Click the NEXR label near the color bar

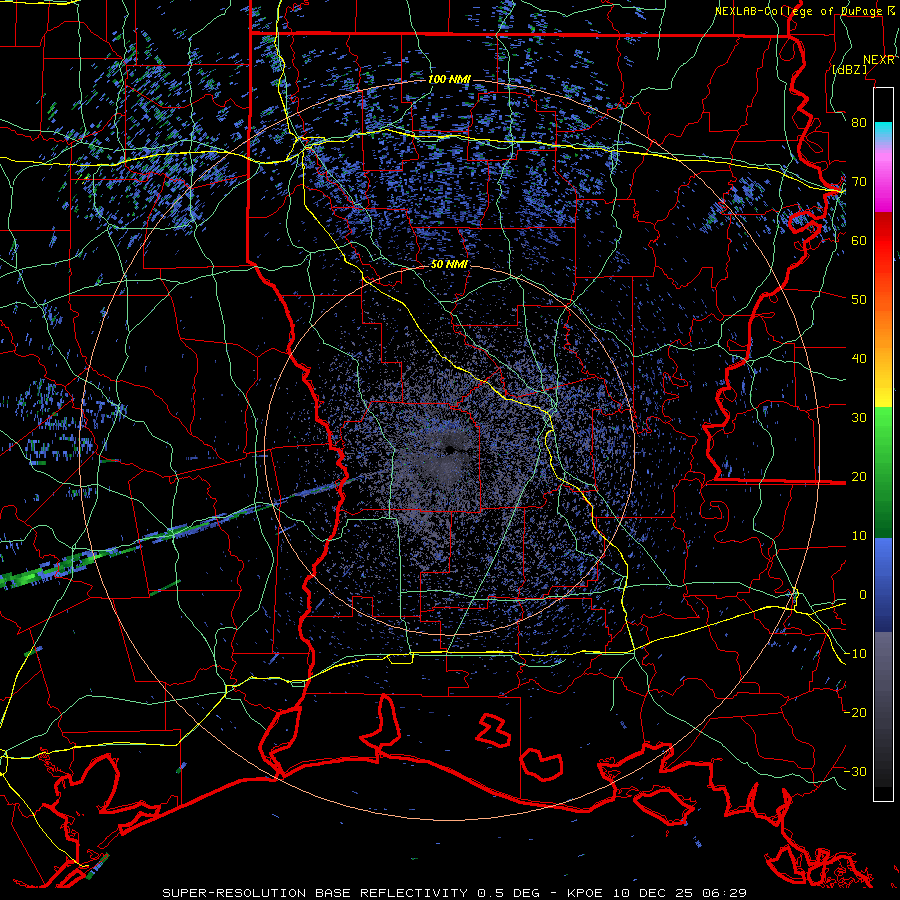tap(879, 60)
